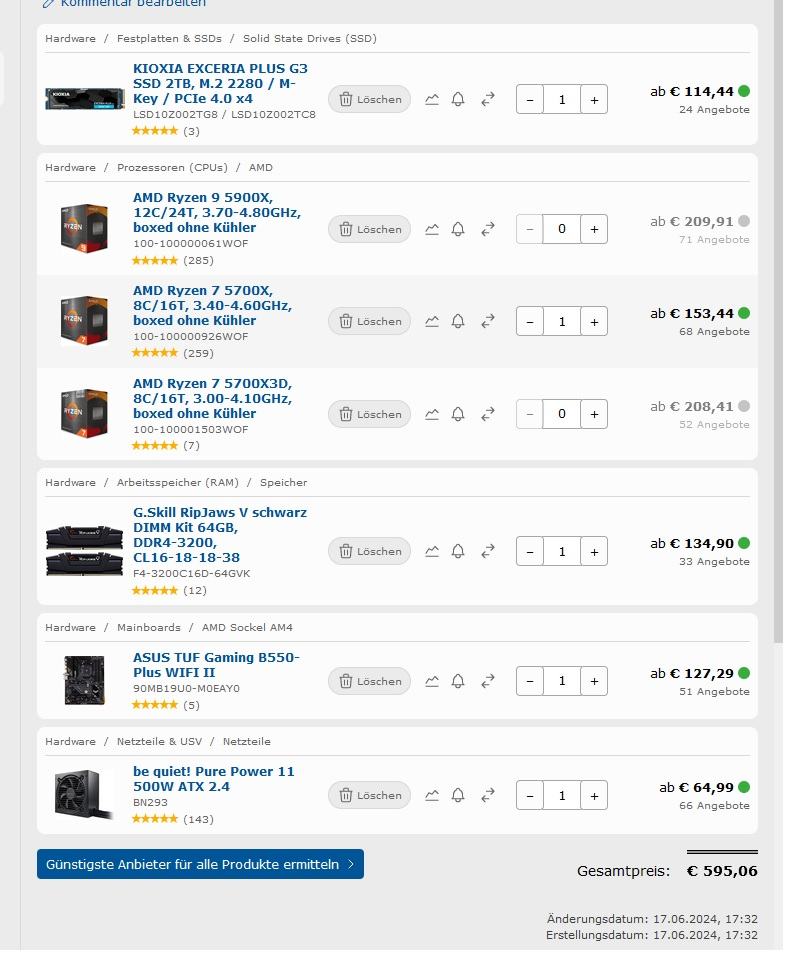Image resolution: width=800 pixels, height=957 pixels.
Task: Open Prozessoren (CPUs) breadcrumb link
Action: [172, 168]
